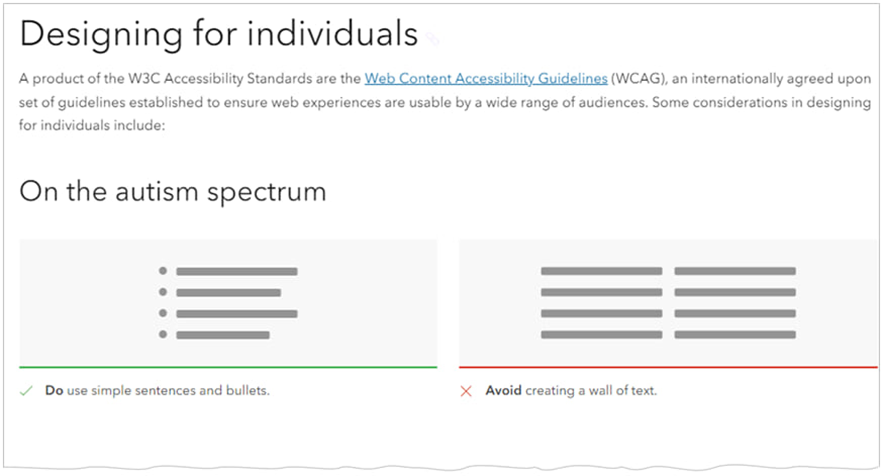The height and width of the screenshot is (476, 886).
Task: Click the "Avoid creating a wall of text" caption
Action: coord(571,391)
